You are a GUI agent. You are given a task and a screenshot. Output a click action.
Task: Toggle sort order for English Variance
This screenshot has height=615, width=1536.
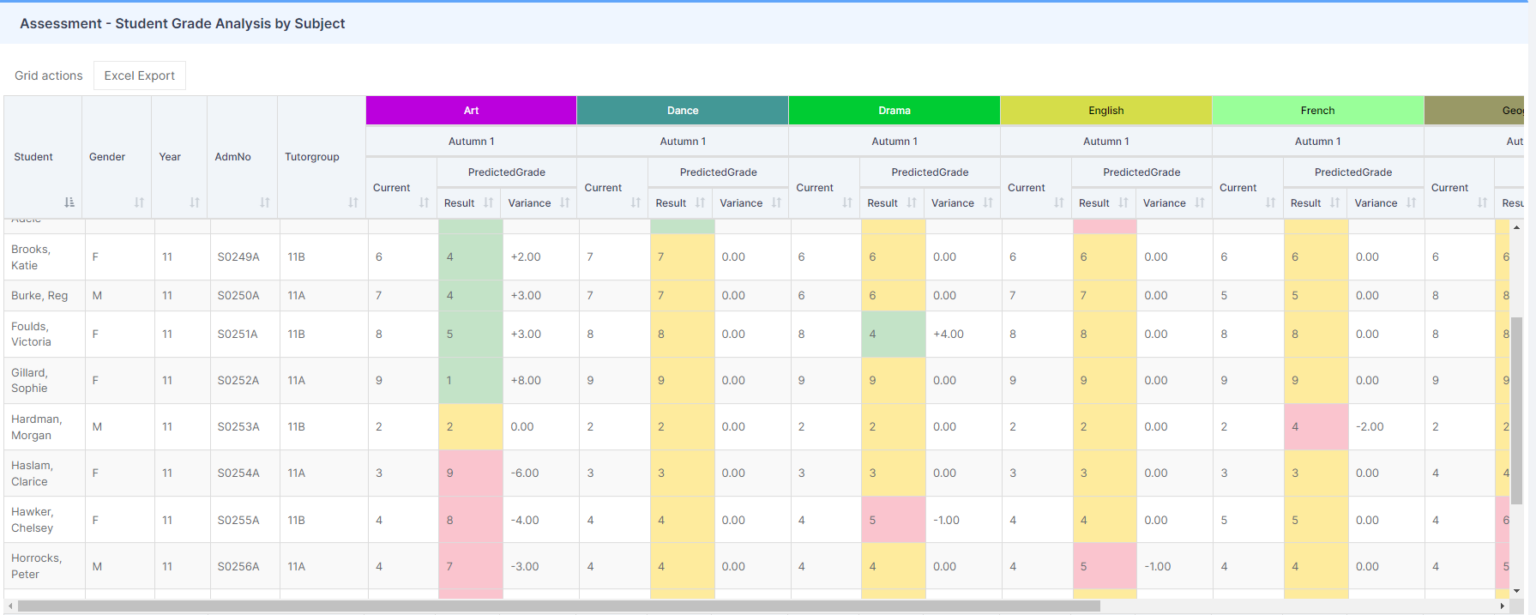[1197, 203]
